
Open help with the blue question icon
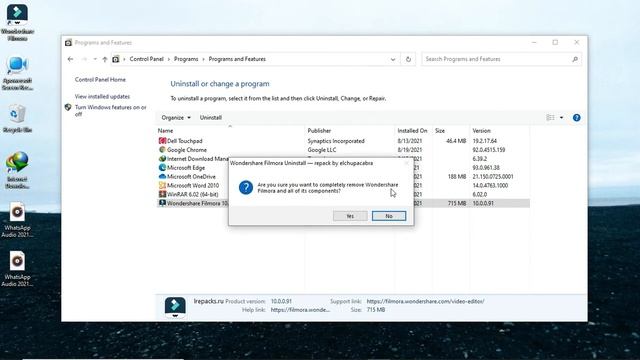click(576, 118)
